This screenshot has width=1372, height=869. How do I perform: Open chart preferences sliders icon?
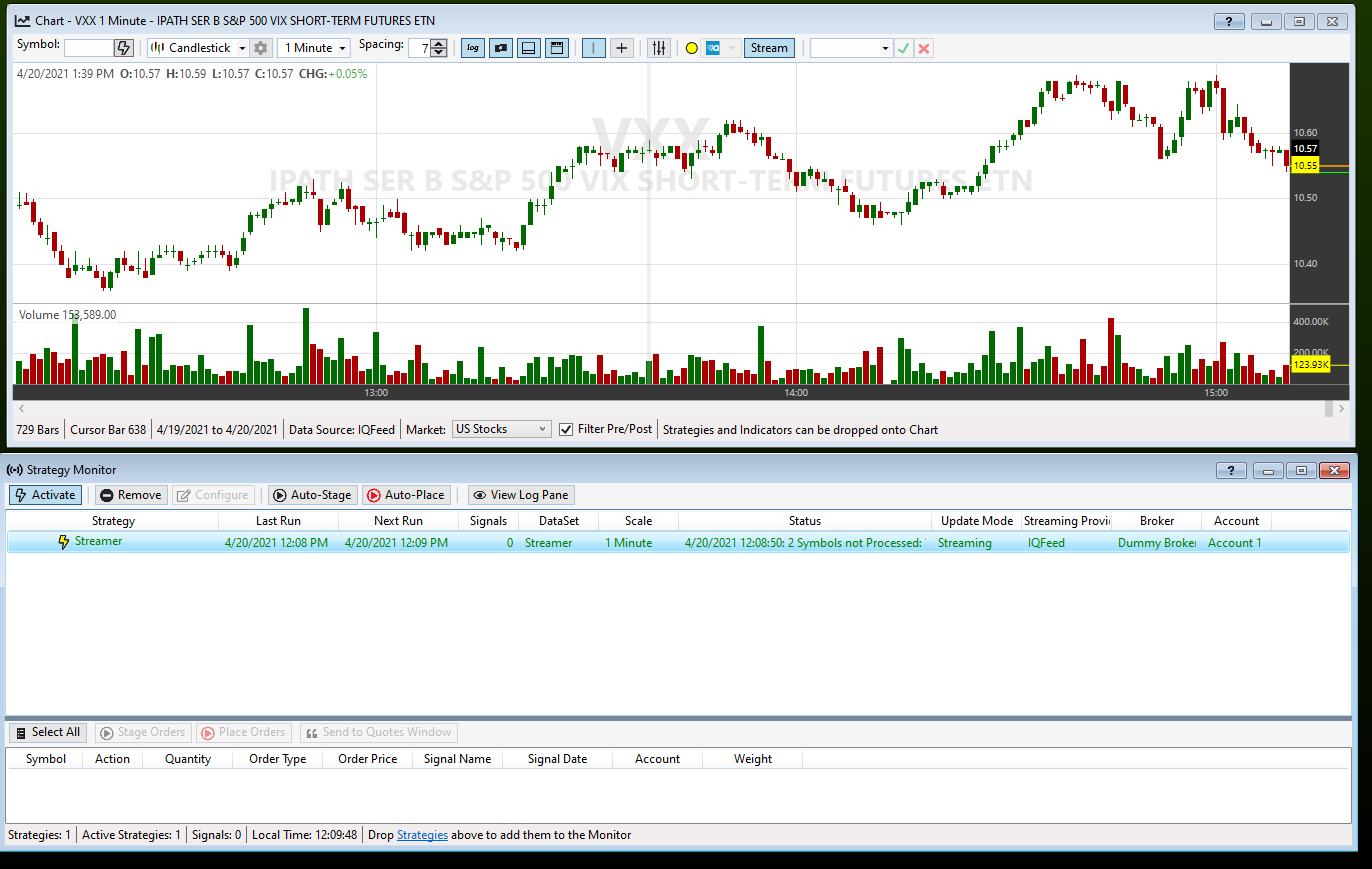pos(658,48)
